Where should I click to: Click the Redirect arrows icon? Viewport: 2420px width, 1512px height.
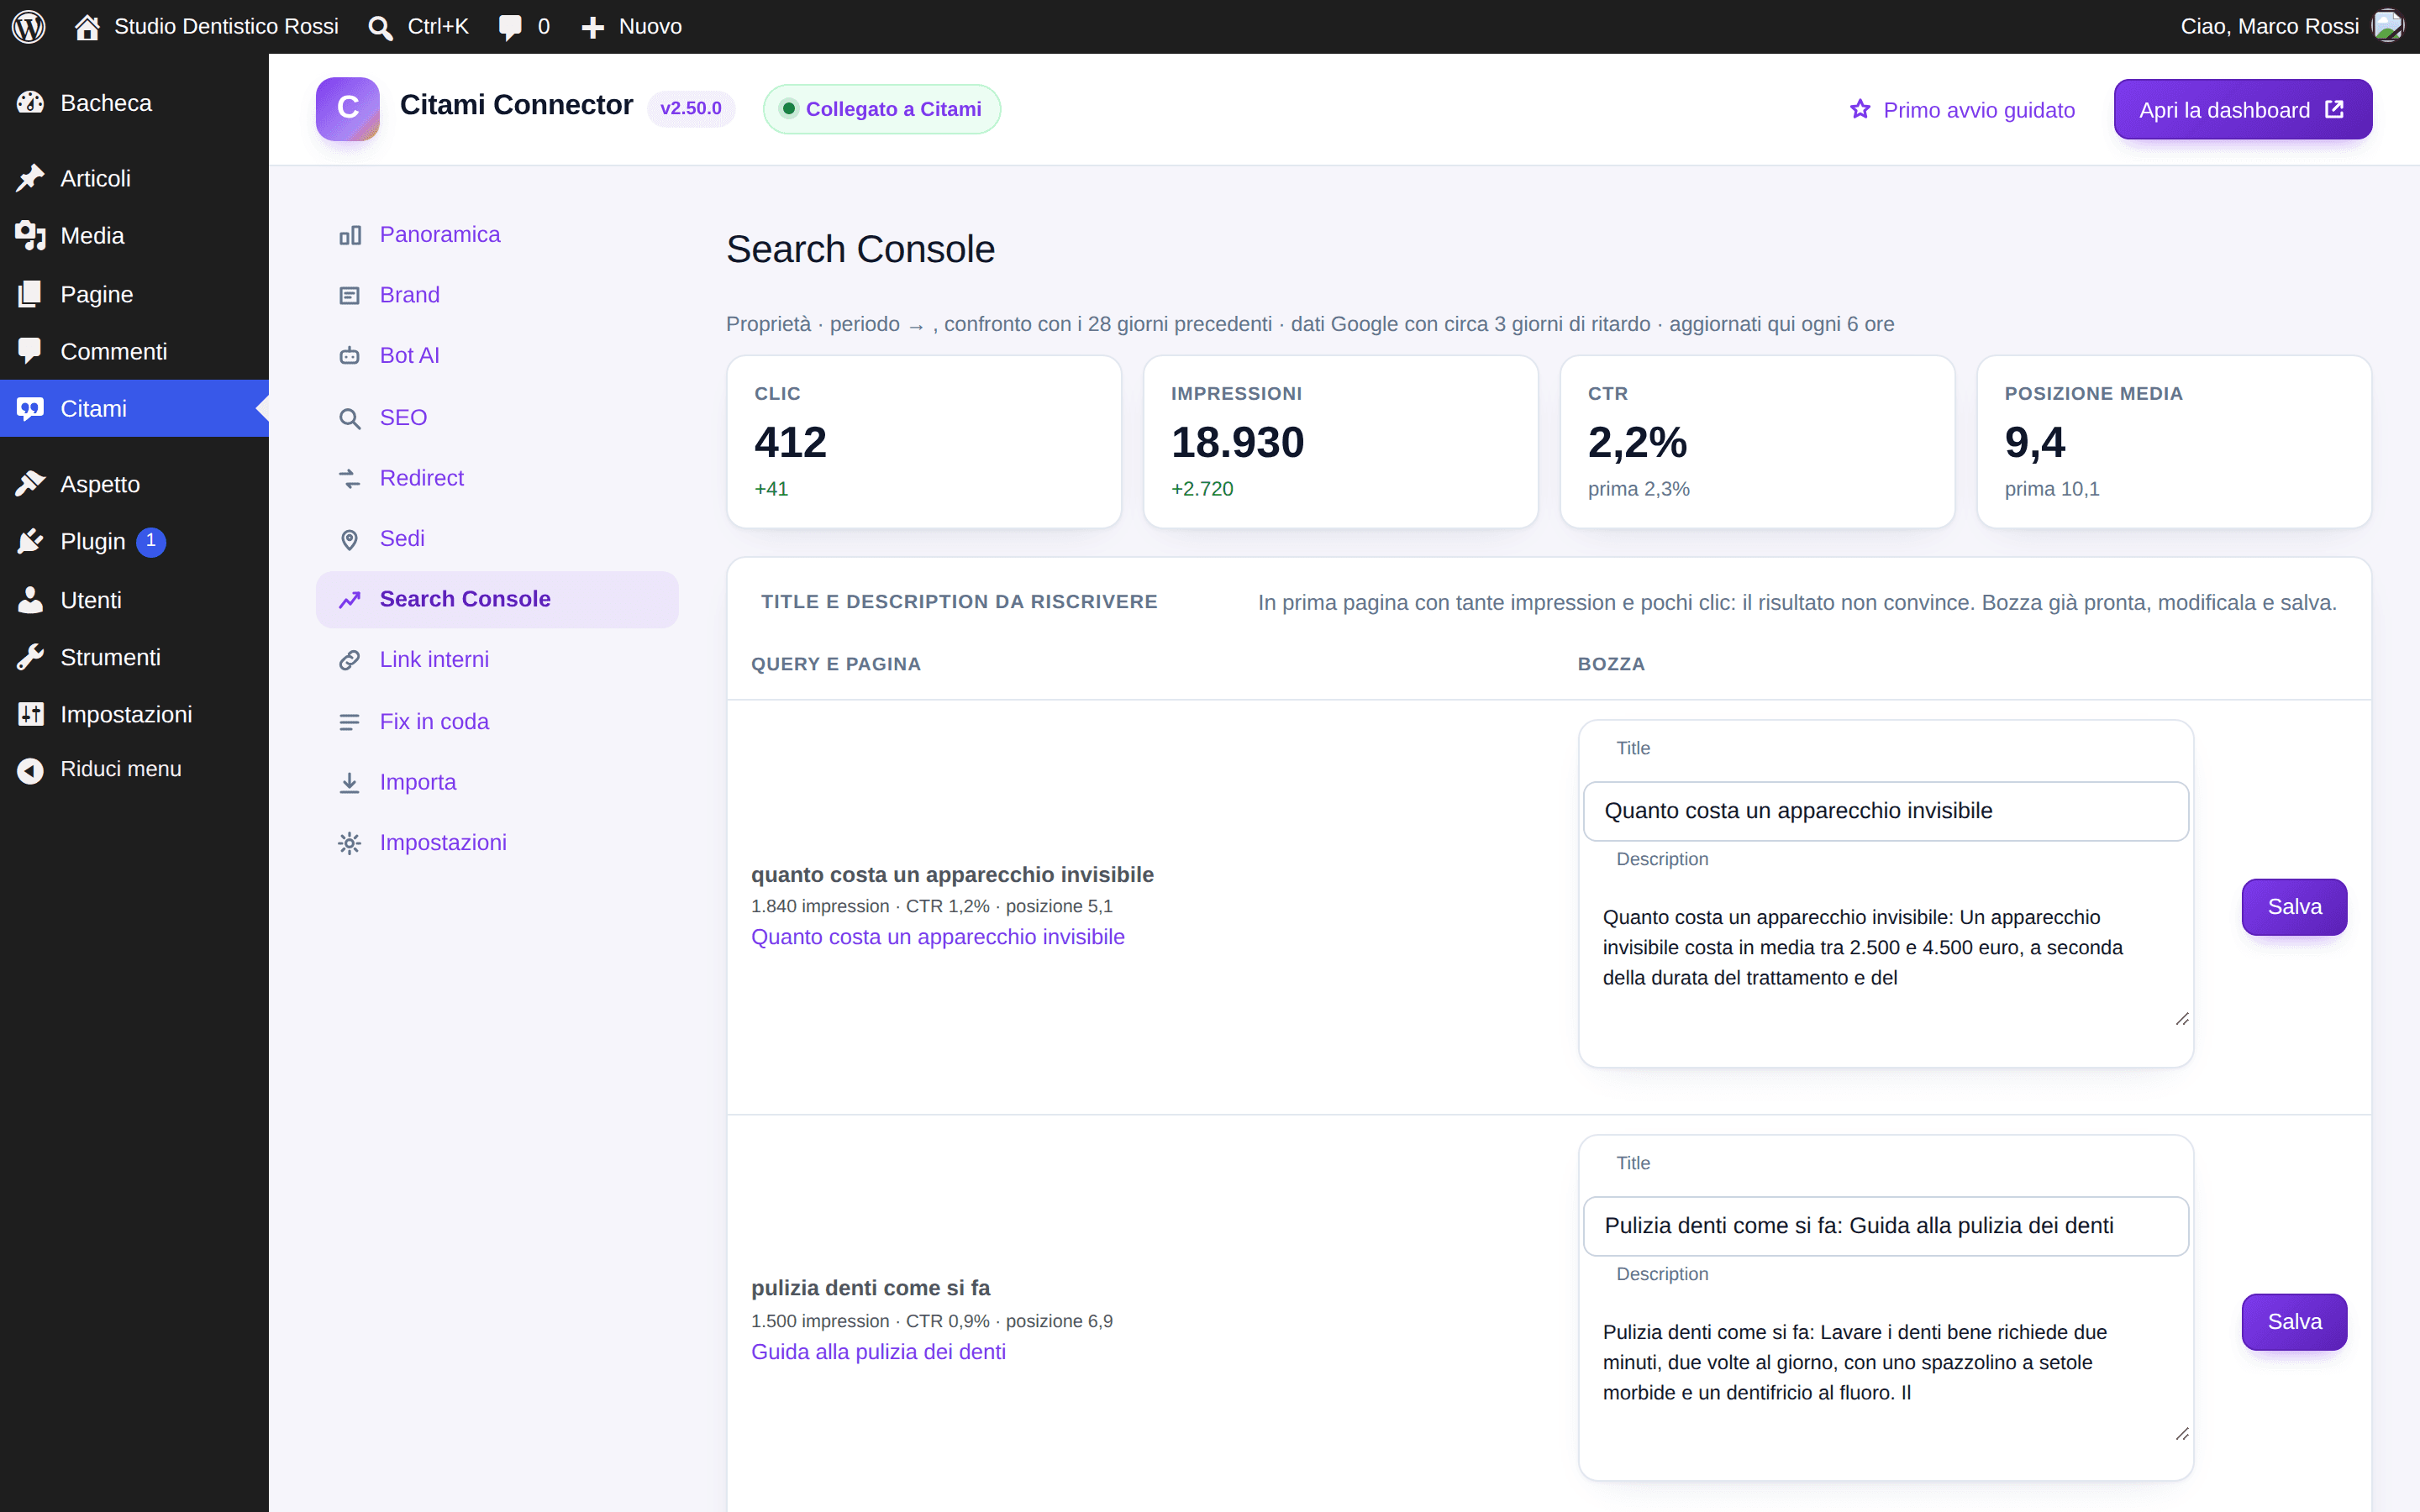(349, 479)
